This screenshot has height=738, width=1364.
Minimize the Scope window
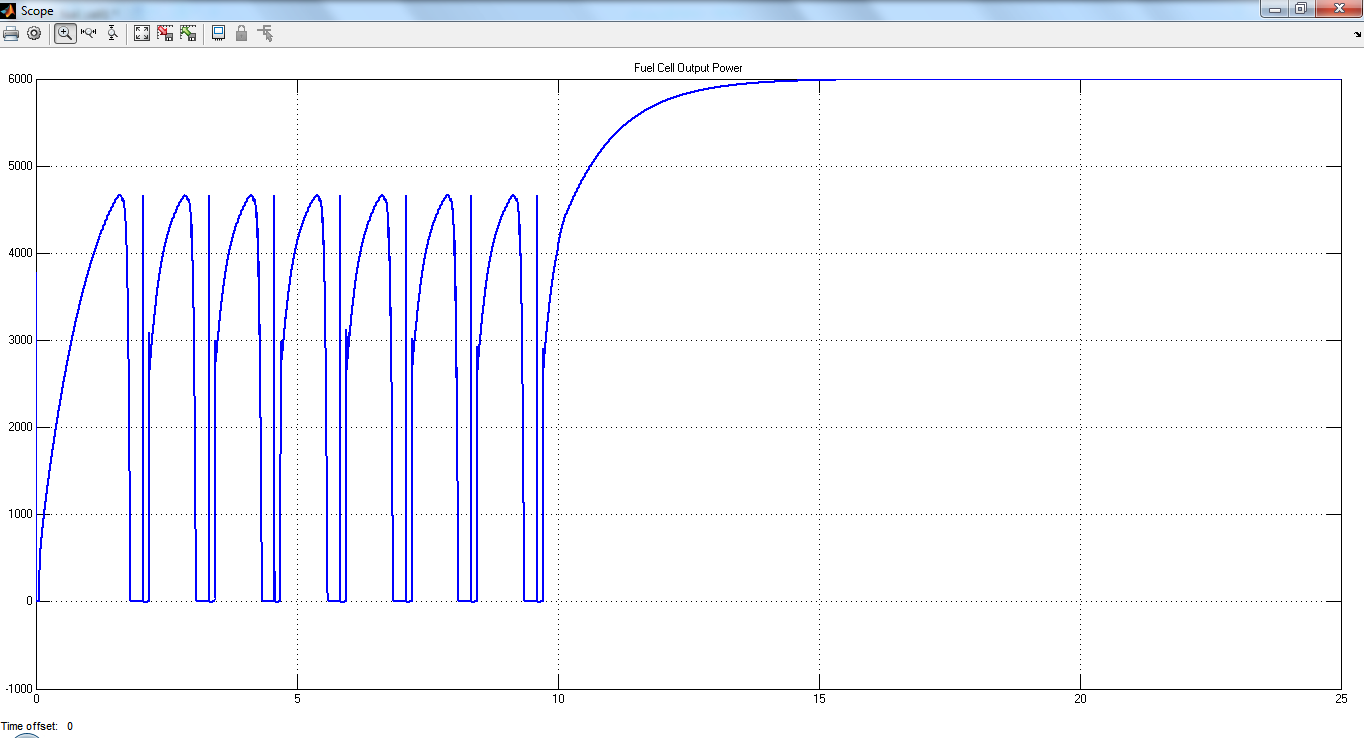point(1273,9)
